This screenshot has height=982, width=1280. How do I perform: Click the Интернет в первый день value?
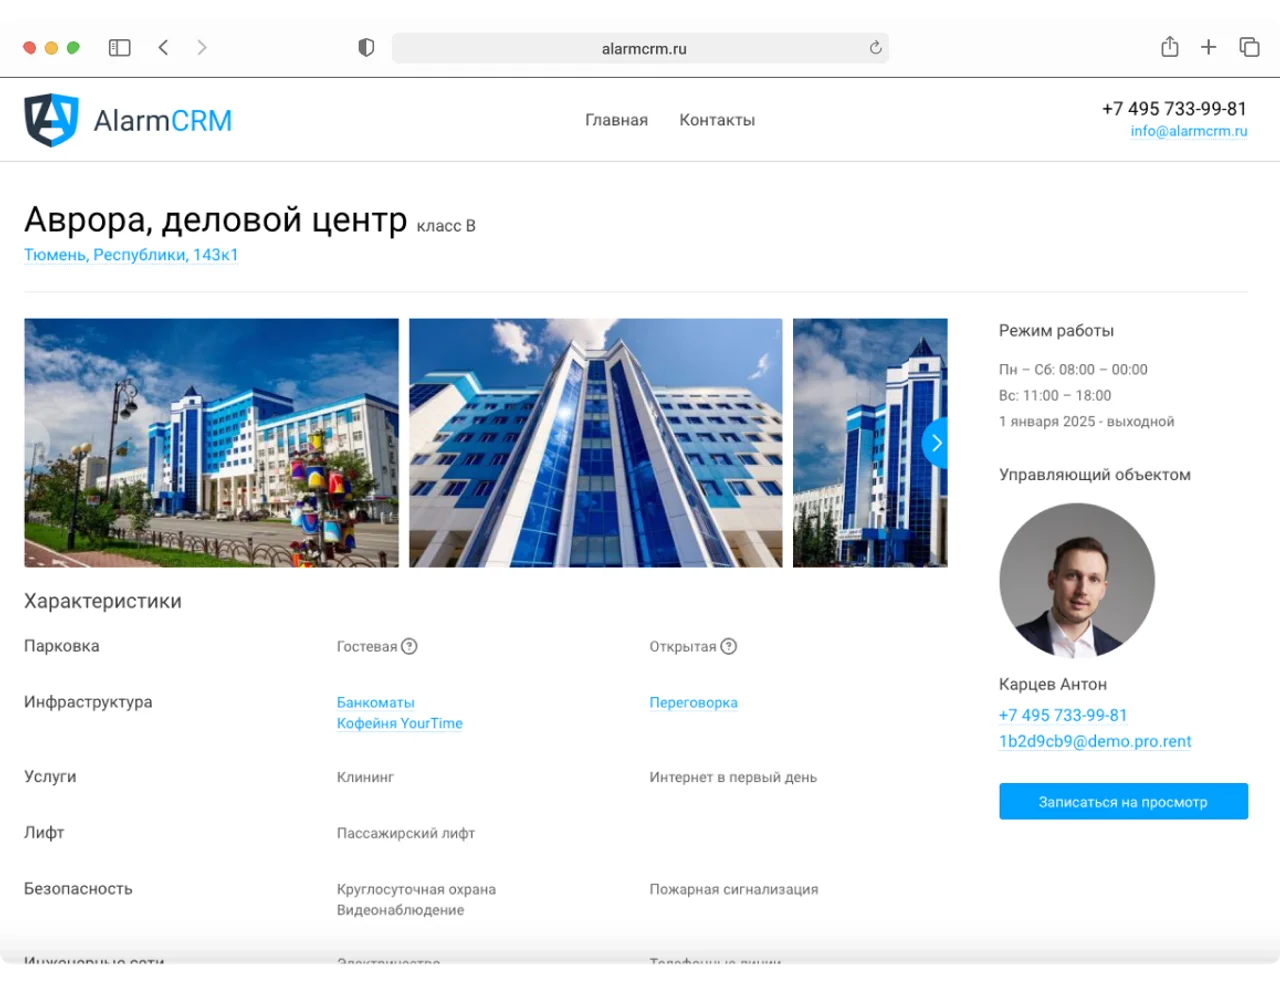(x=733, y=777)
